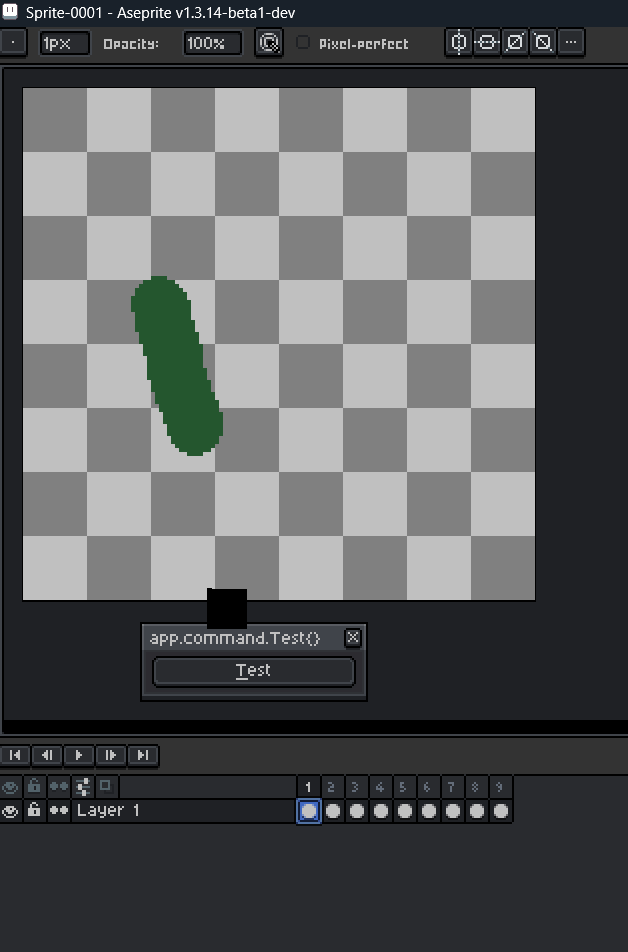Select Layer 1 cel in frame 2
This screenshot has height=952, width=628.
332,811
